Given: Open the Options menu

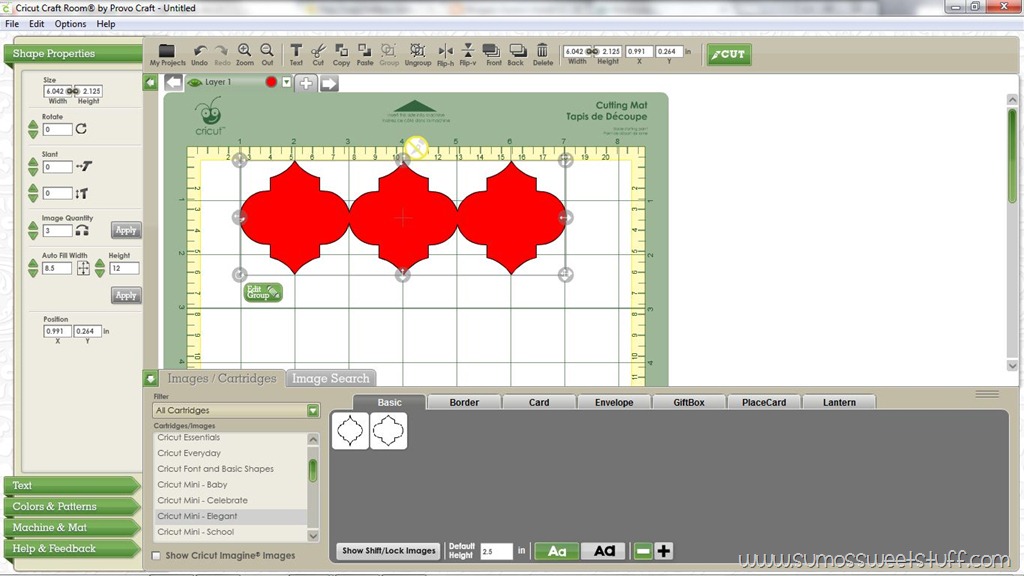Looking at the screenshot, I should click(x=70, y=24).
